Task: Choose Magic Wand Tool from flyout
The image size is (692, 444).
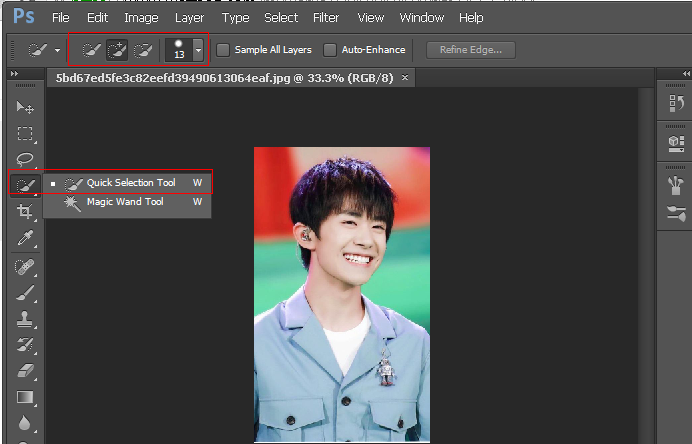Action: [x=125, y=202]
